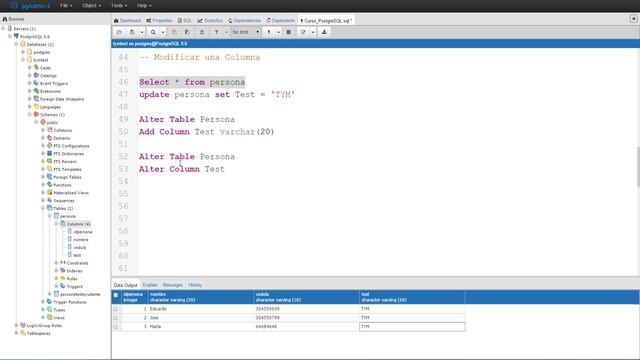Open the Tools menu
This screenshot has height=360, width=640.
tap(119, 6)
